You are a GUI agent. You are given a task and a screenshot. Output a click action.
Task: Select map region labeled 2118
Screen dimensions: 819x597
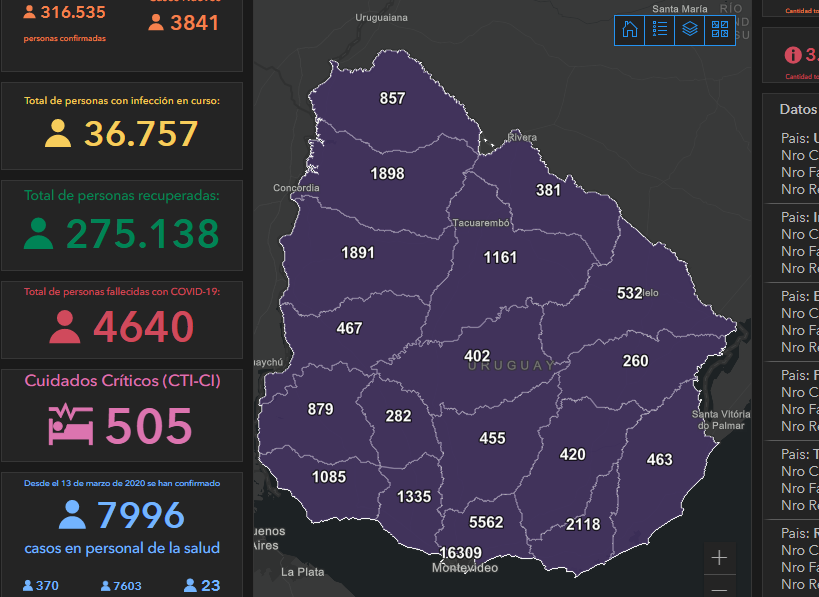pyautogui.click(x=583, y=524)
